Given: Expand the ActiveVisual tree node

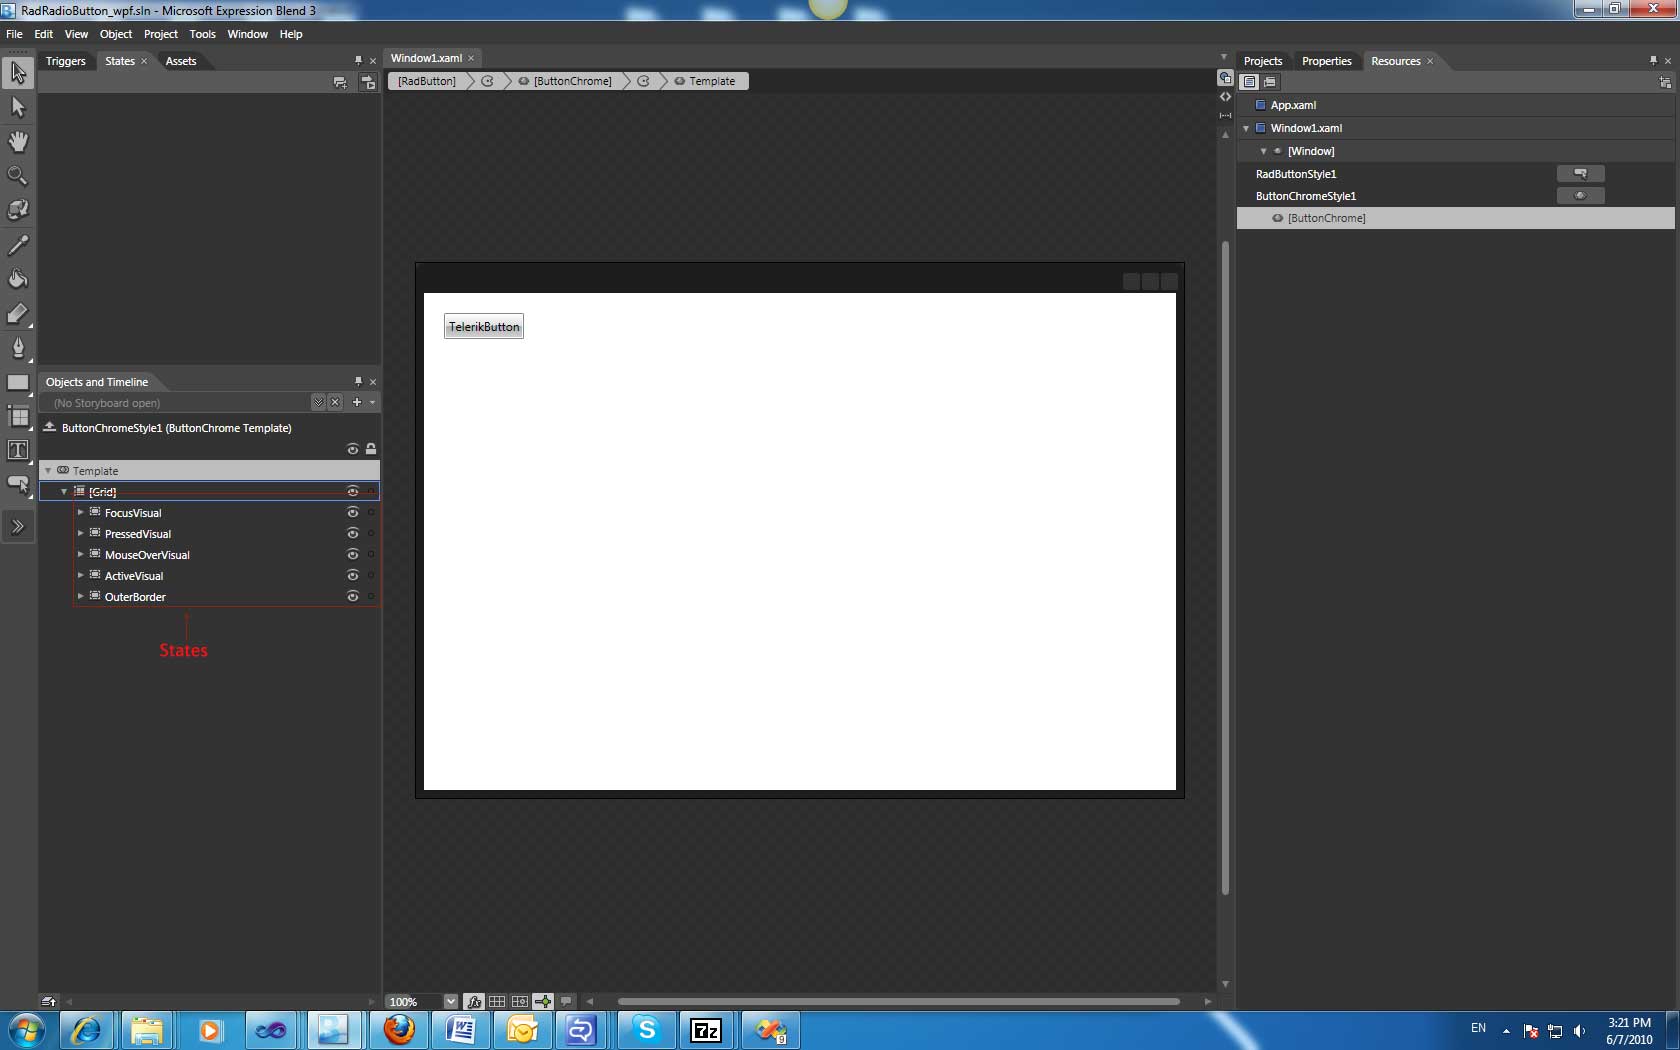Looking at the screenshot, I should click(x=81, y=575).
